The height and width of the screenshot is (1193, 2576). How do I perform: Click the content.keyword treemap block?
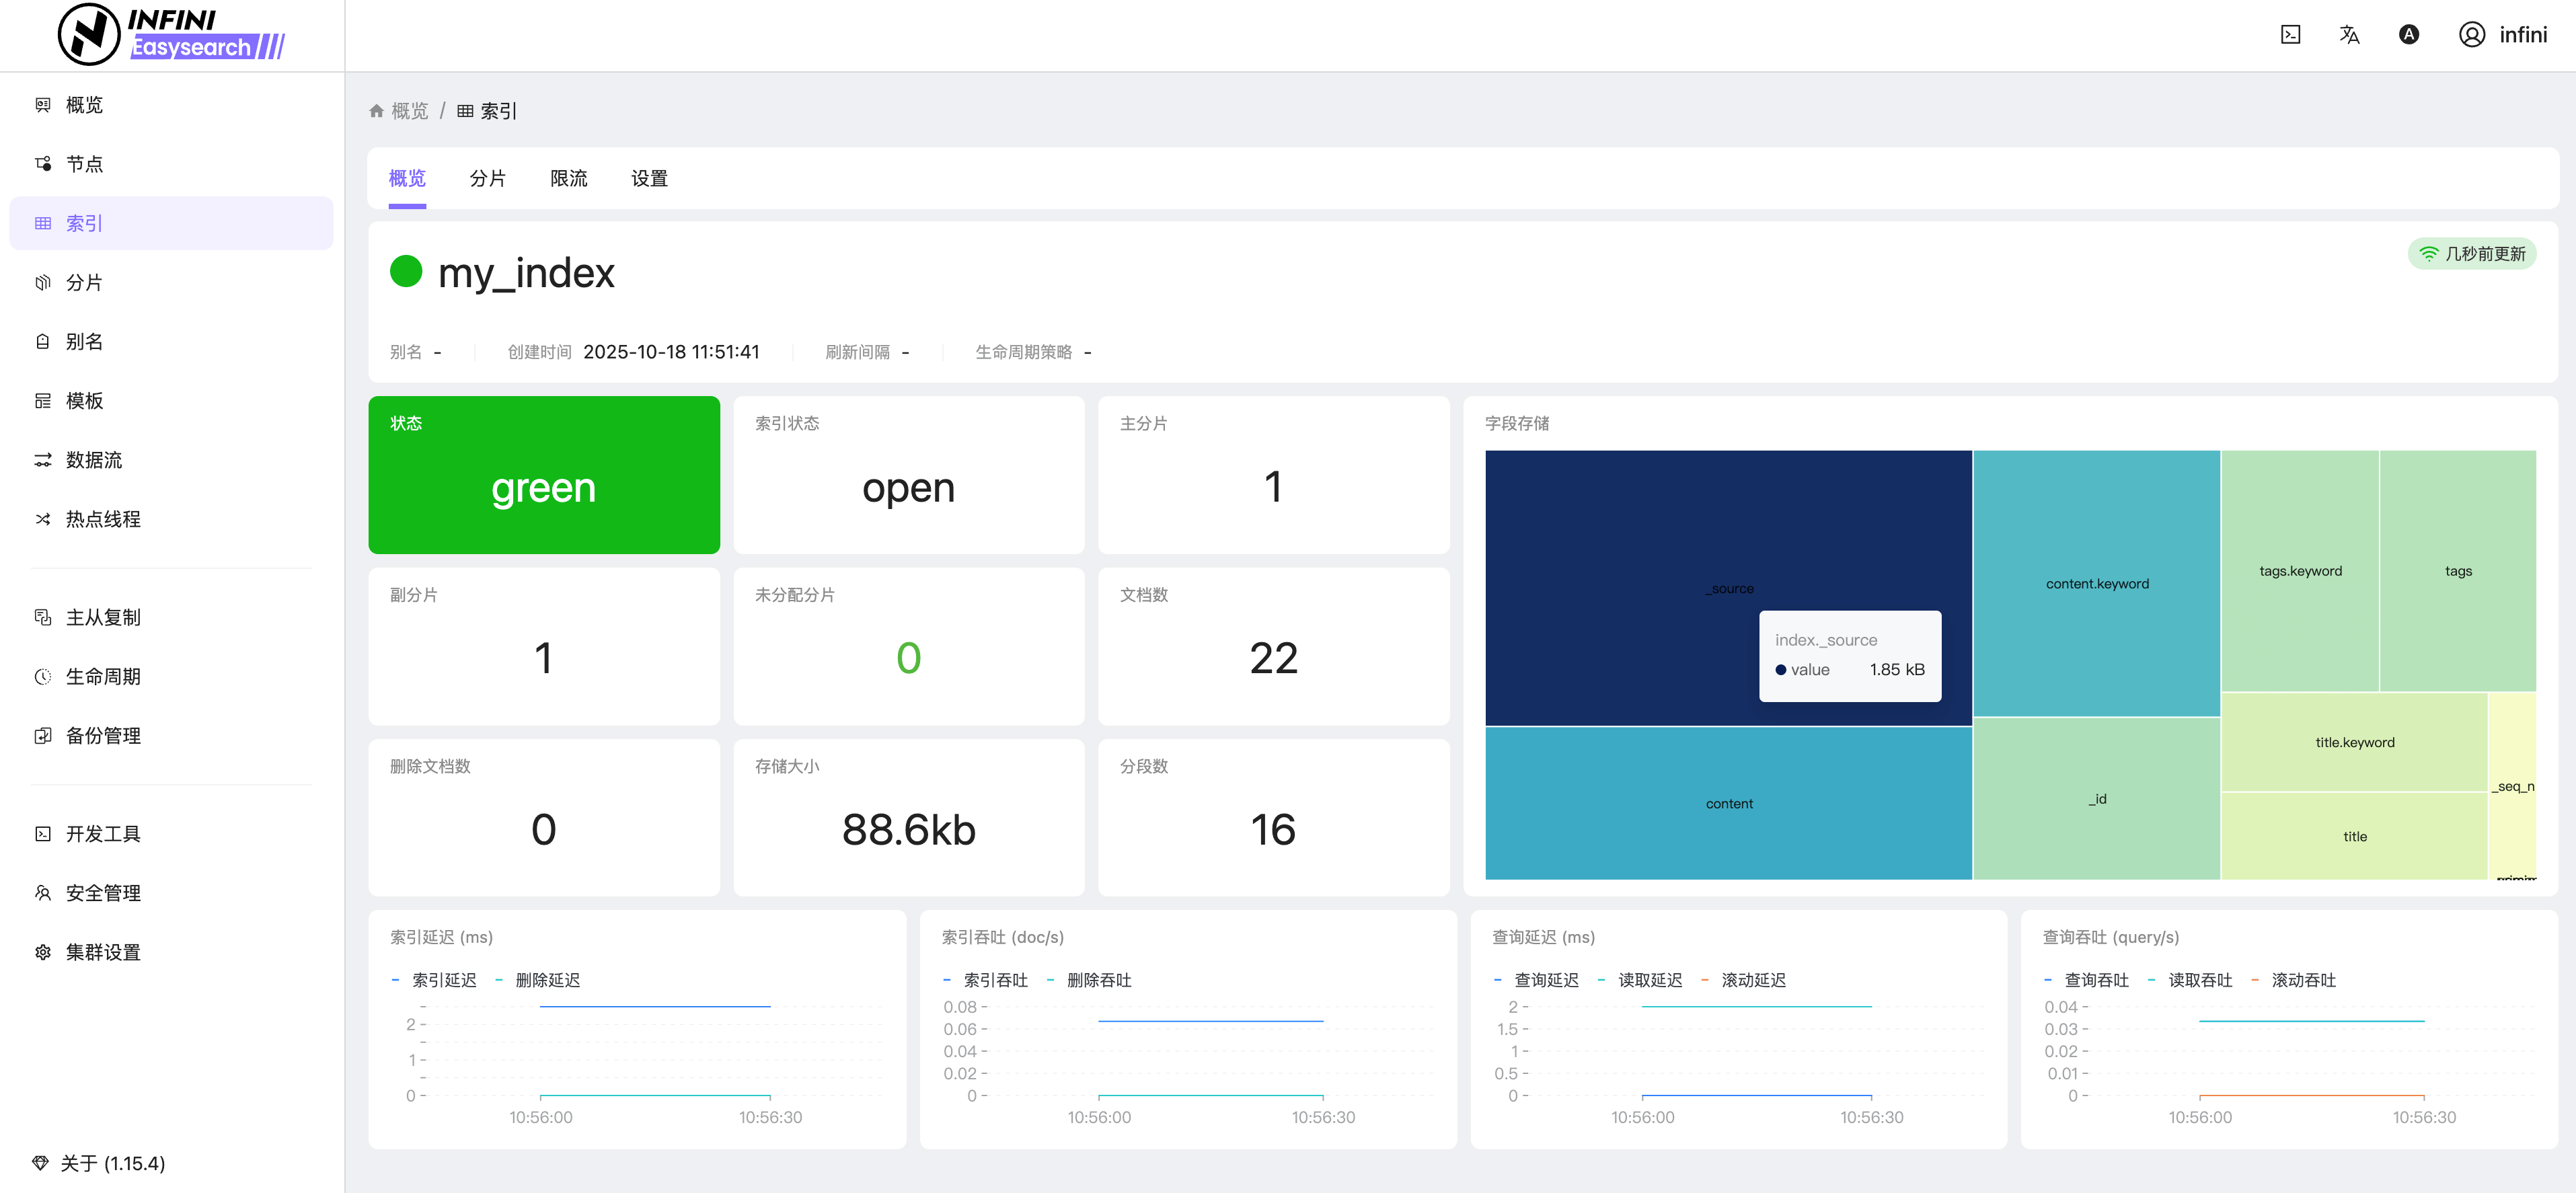click(2096, 584)
